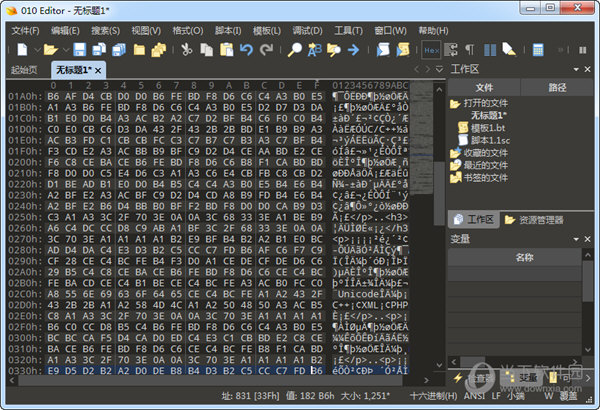Click the Save All toolbar icon
The width and height of the screenshot is (600, 410).
[119, 50]
